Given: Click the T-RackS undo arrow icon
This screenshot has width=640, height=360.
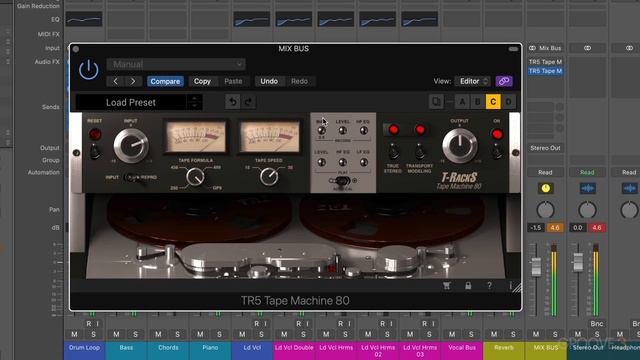Looking at the screenshot, I should pos(233,102).
